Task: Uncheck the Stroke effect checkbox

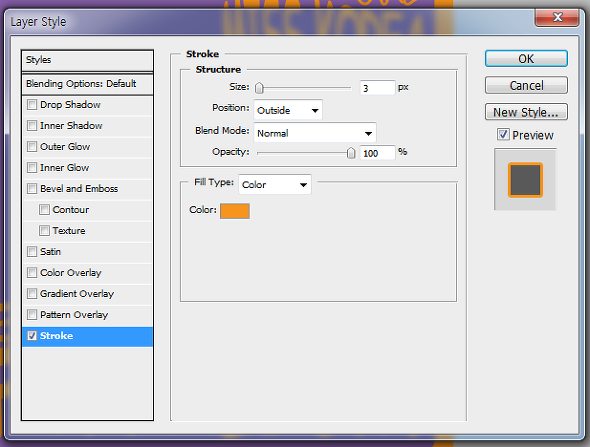Action: 32,336
